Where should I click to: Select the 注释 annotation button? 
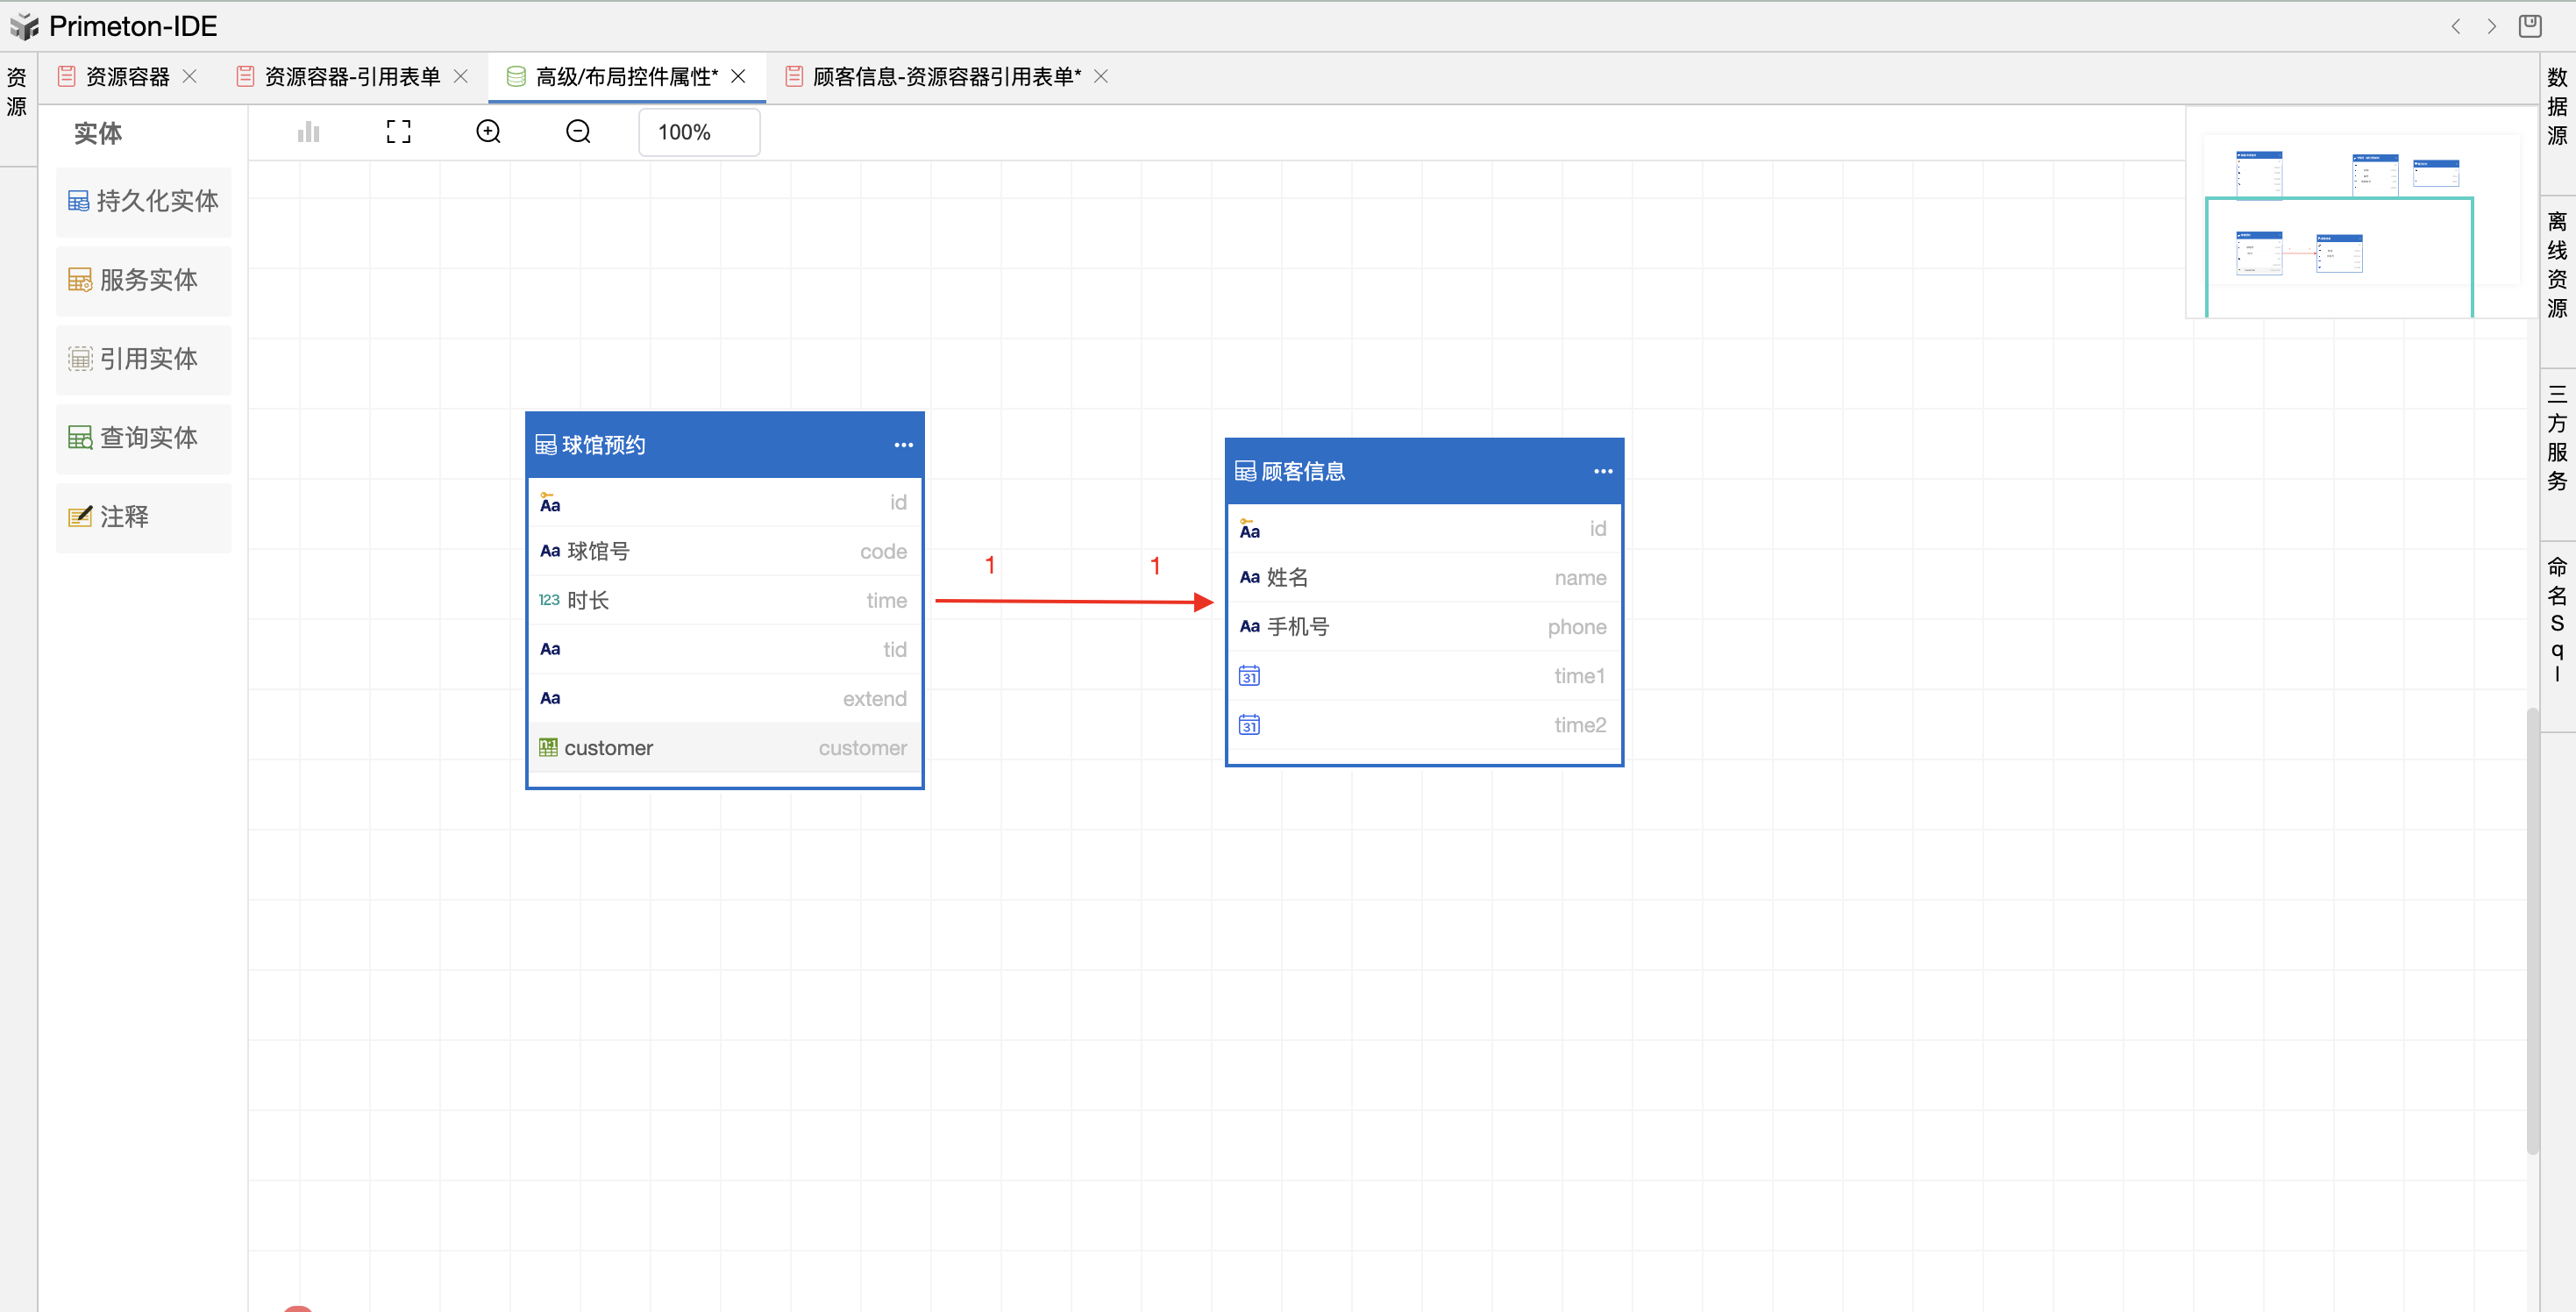(x=144, y=517)
